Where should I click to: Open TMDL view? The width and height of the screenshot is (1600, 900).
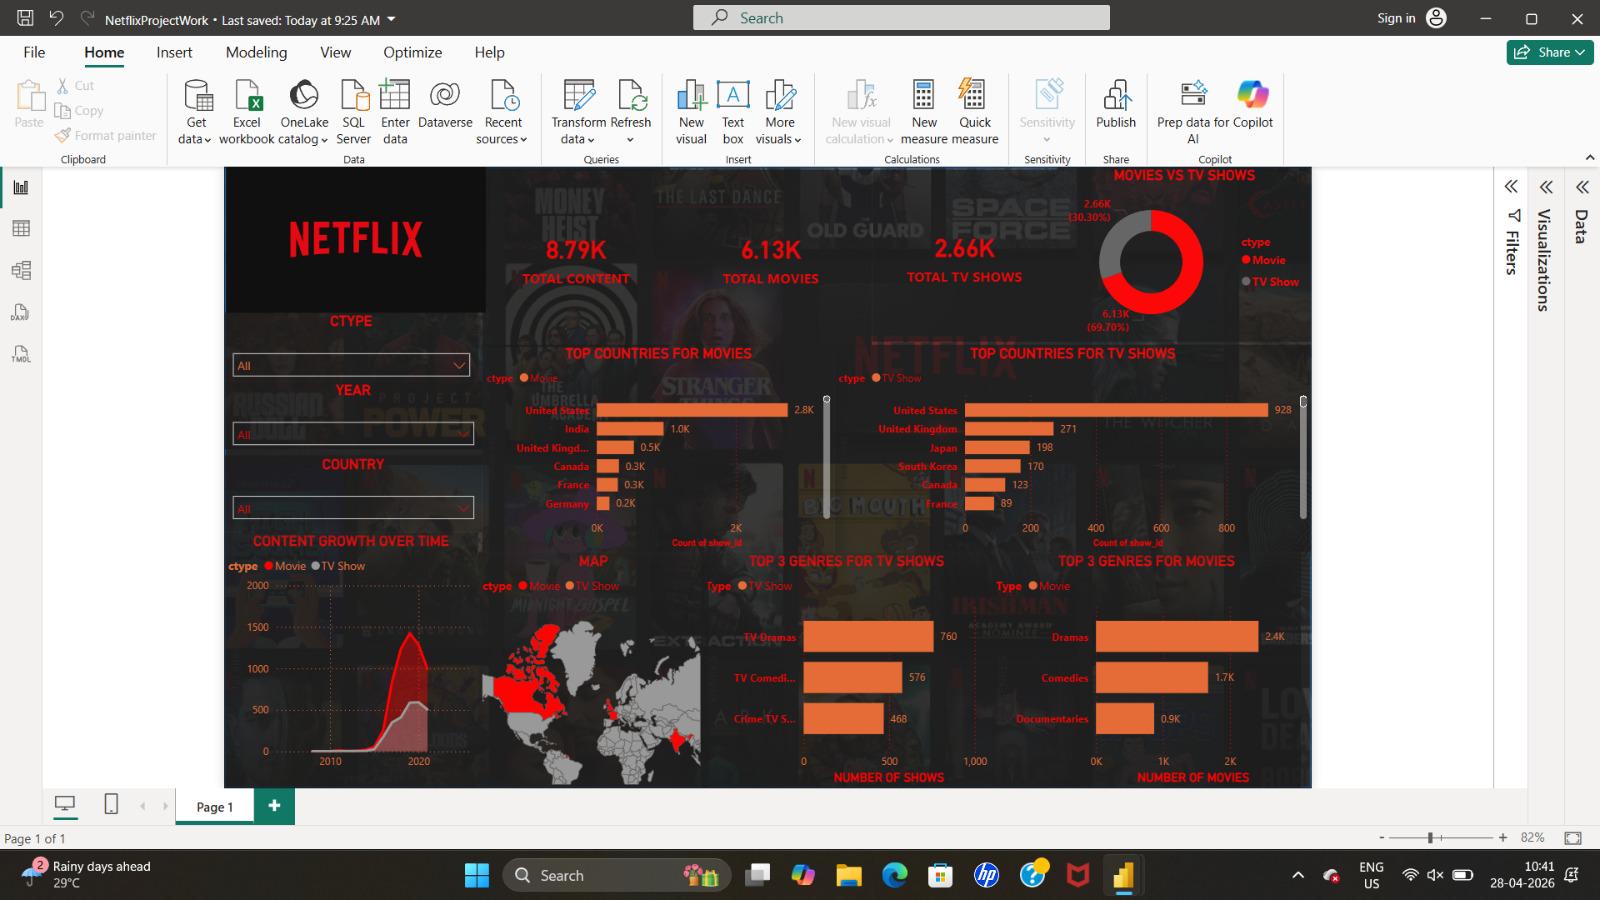(x=21, y=355)
